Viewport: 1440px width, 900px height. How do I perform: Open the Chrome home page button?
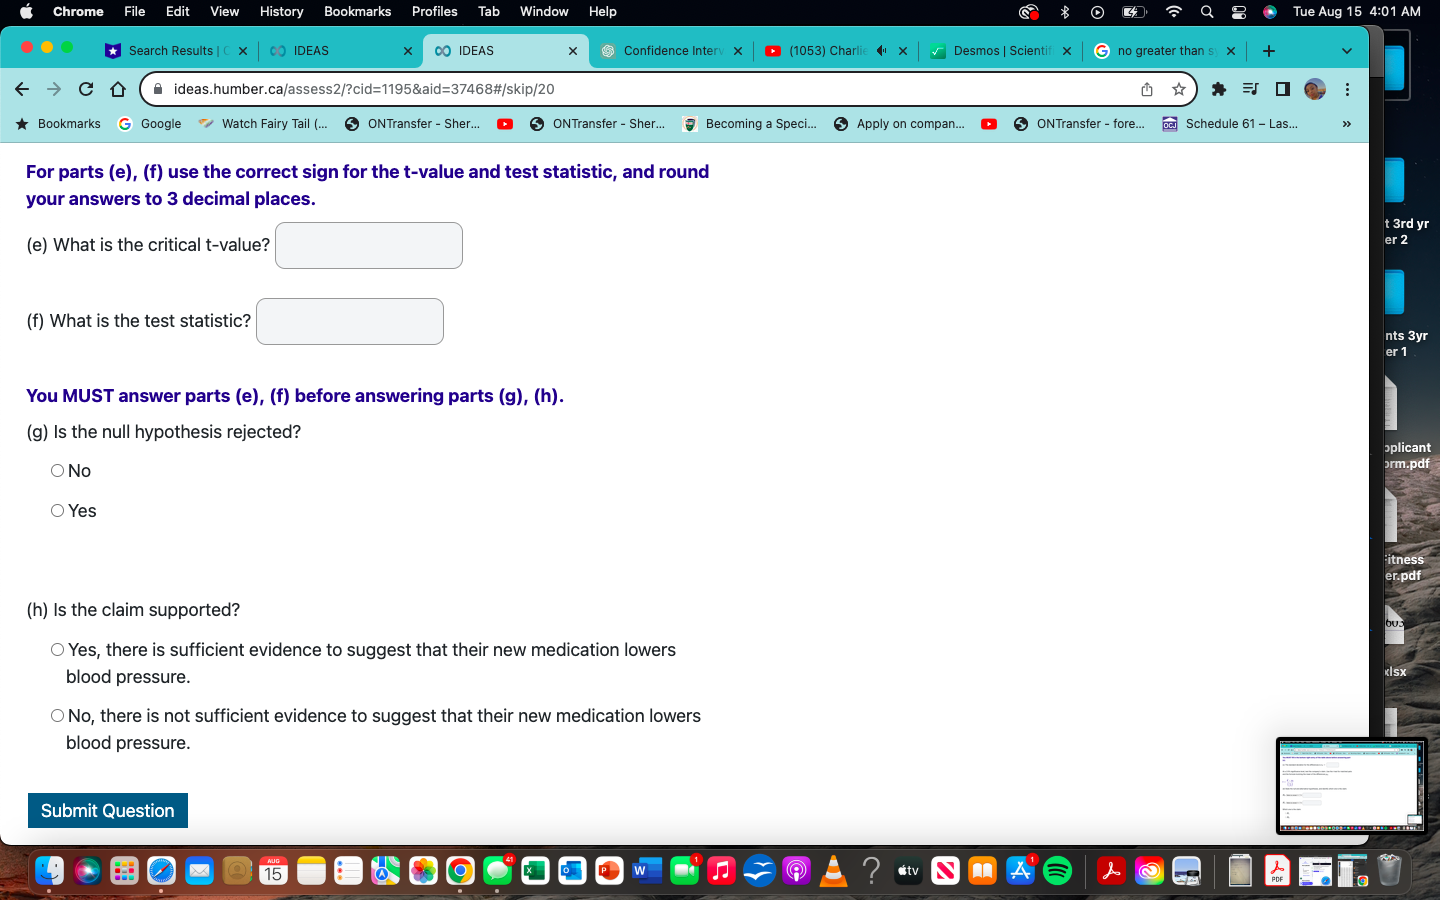pos(118,89)
